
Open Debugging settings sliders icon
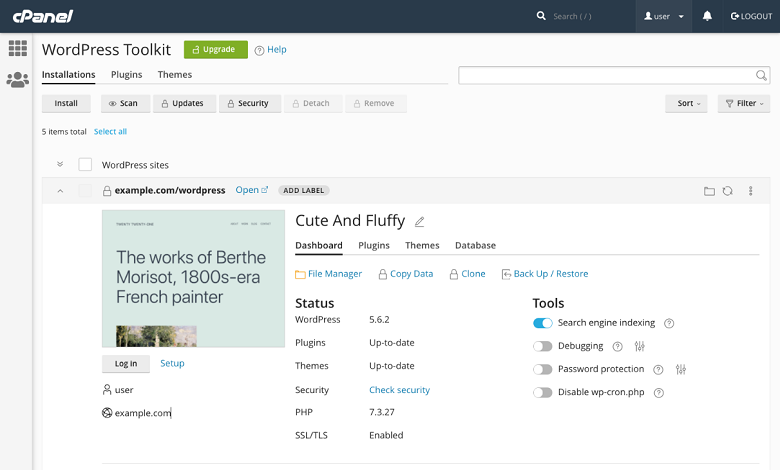[640, 346]
